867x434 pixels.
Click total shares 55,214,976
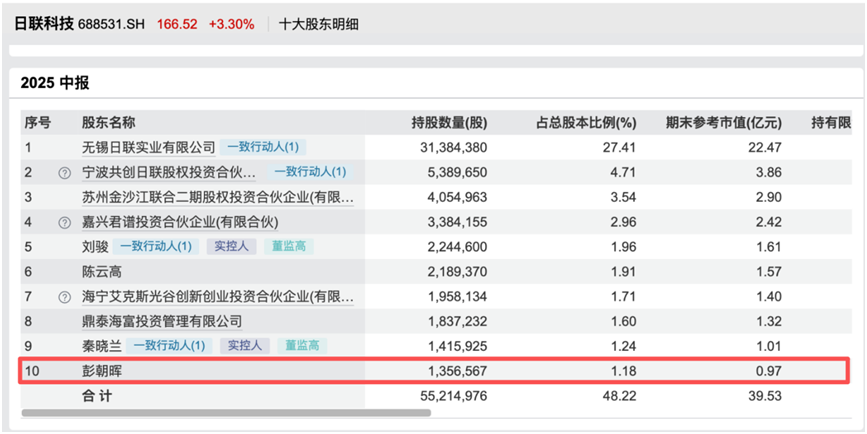(x=453, y=396)
